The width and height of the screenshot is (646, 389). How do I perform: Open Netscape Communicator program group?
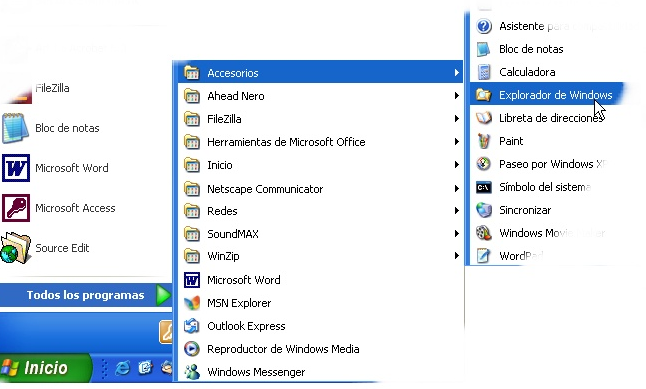pyautogui.click(x=321, y=189)
